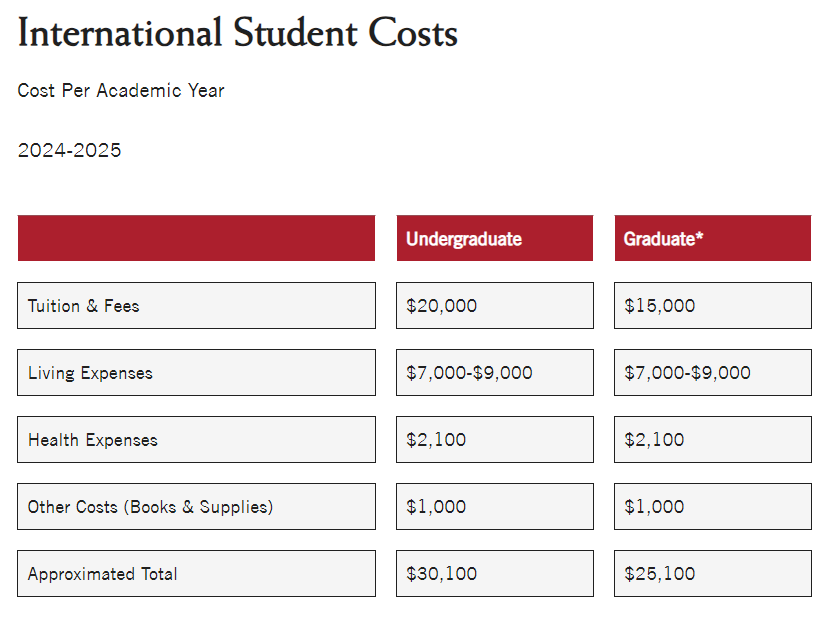Image resolution: width=830 pixels, height=617 pixels.
Task: Select the 2024-2025 year label
Action: [69, 151]
